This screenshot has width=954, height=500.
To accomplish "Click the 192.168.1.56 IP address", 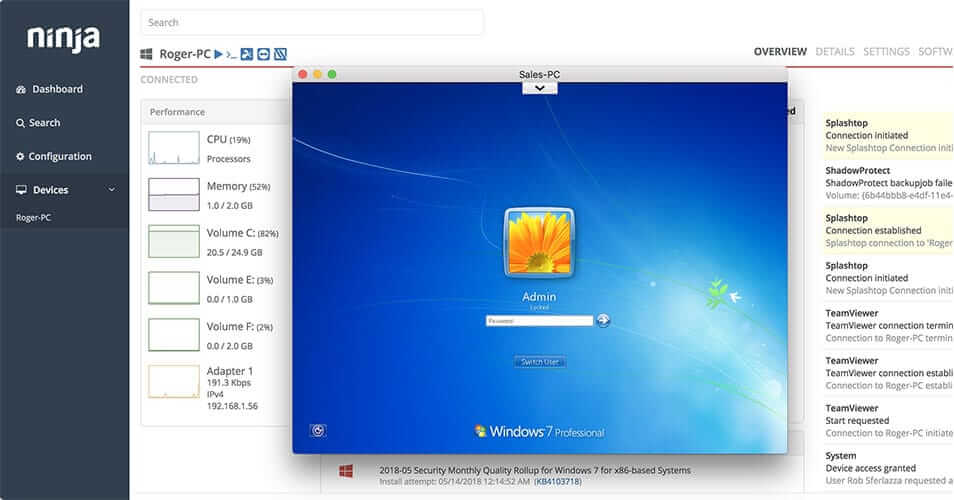I will click(x=232, y=406).
